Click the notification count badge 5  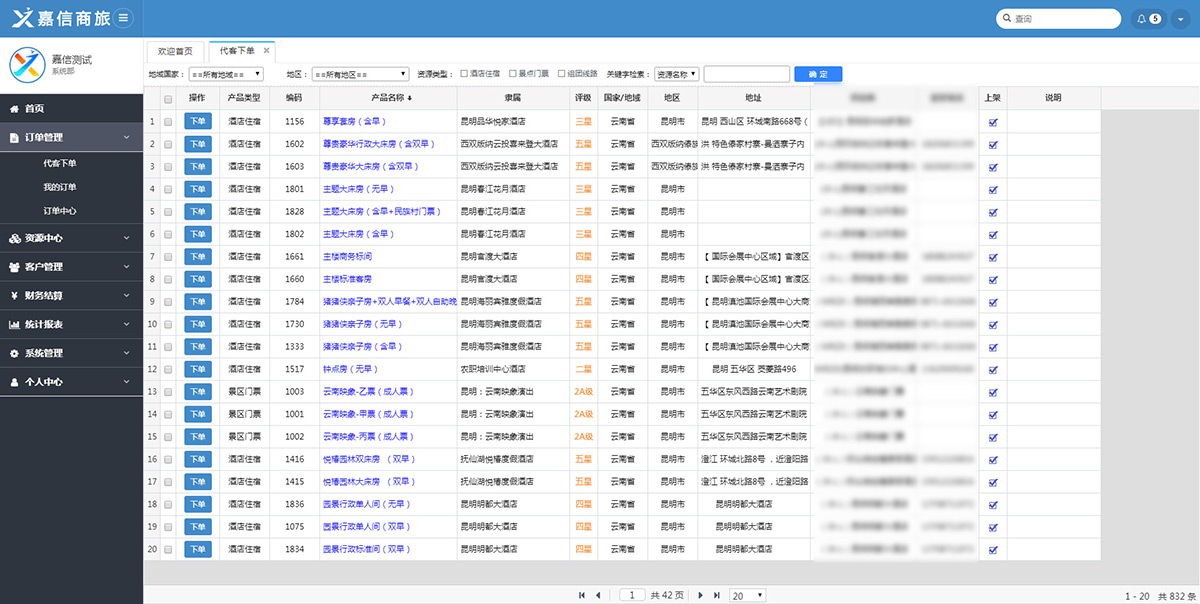[x=1156, y=18]
